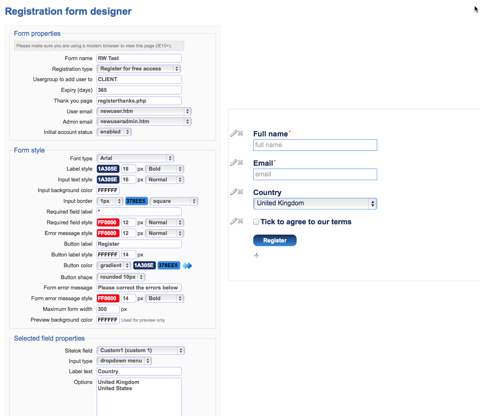Image resolution: width=480 pixels, height=416 pixels.
Task: Tick the agree to our terms checkbox
Action: click(256, 222)
